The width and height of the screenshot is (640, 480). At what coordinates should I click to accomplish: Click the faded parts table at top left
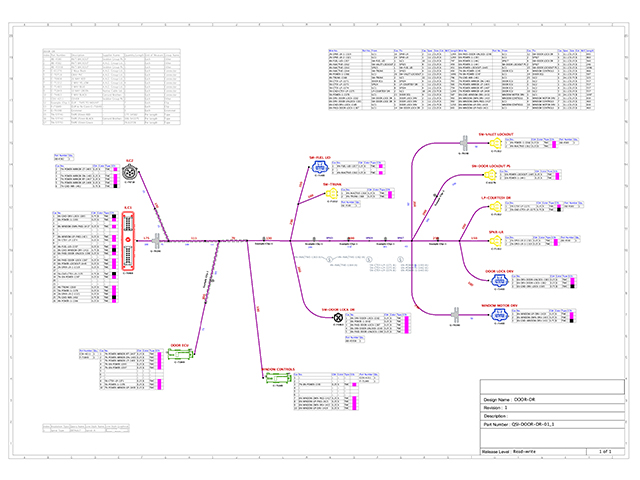[111, 90]
